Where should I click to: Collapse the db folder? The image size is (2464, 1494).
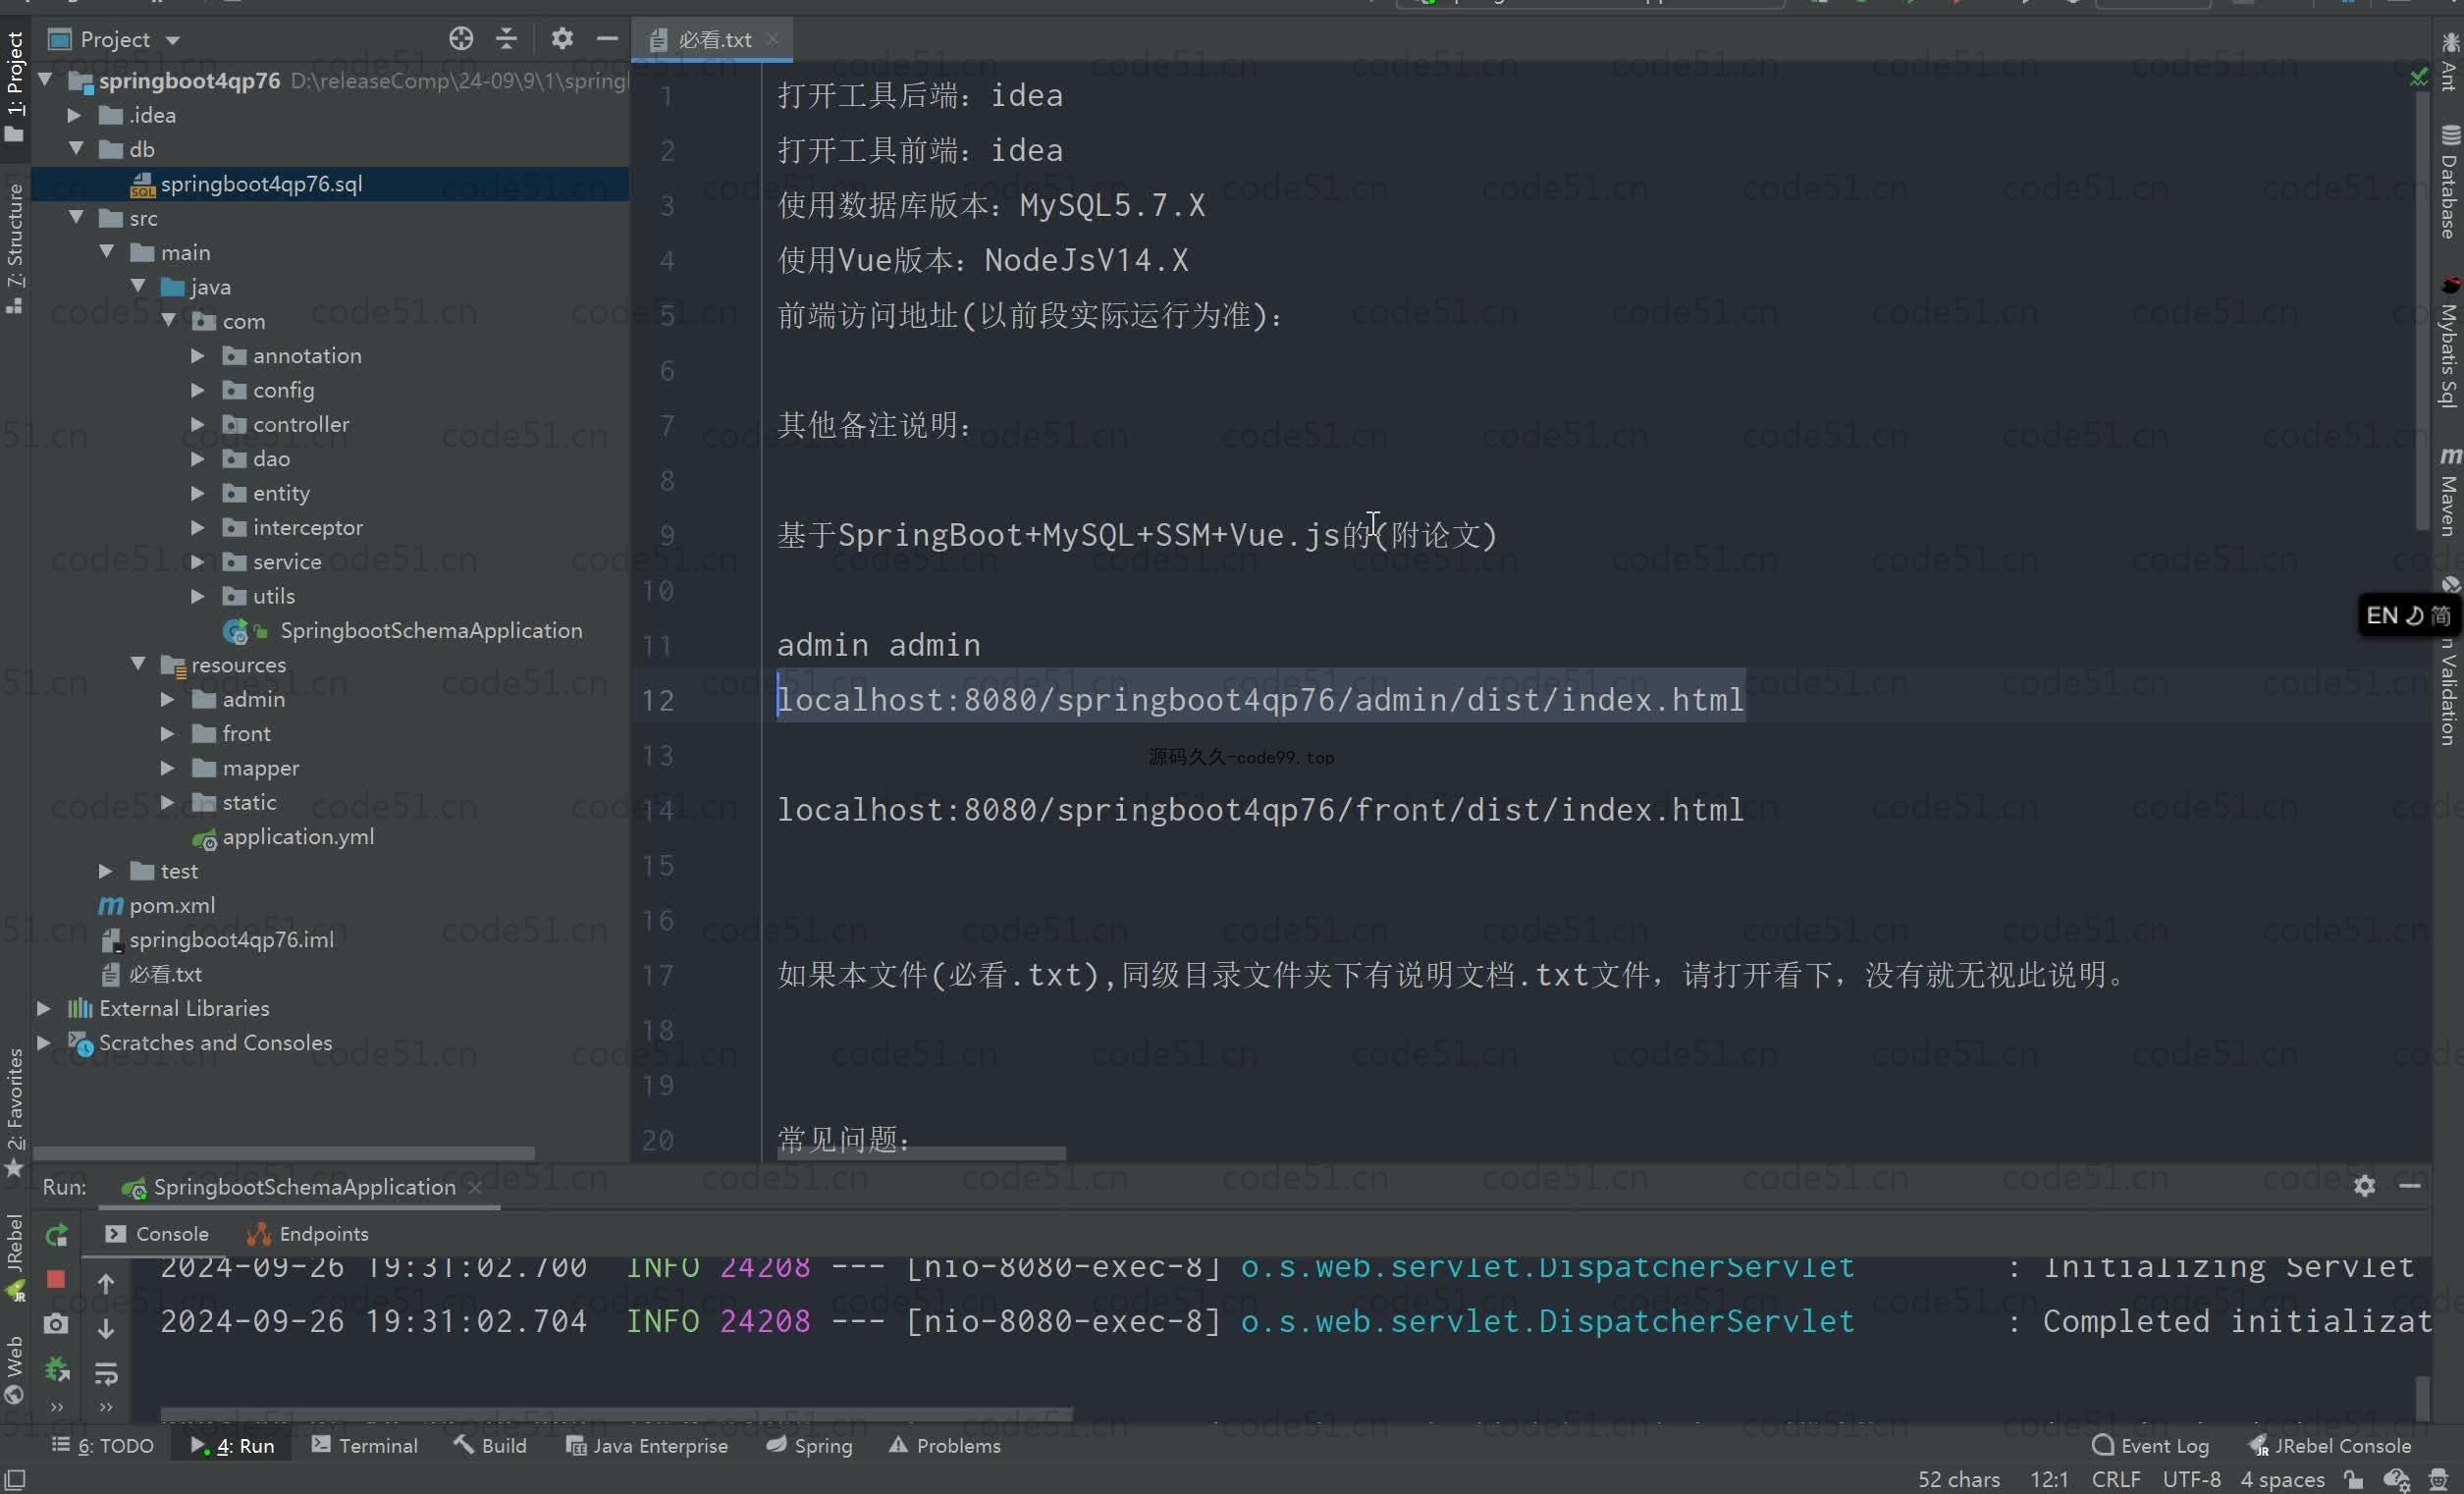[76, 149]
